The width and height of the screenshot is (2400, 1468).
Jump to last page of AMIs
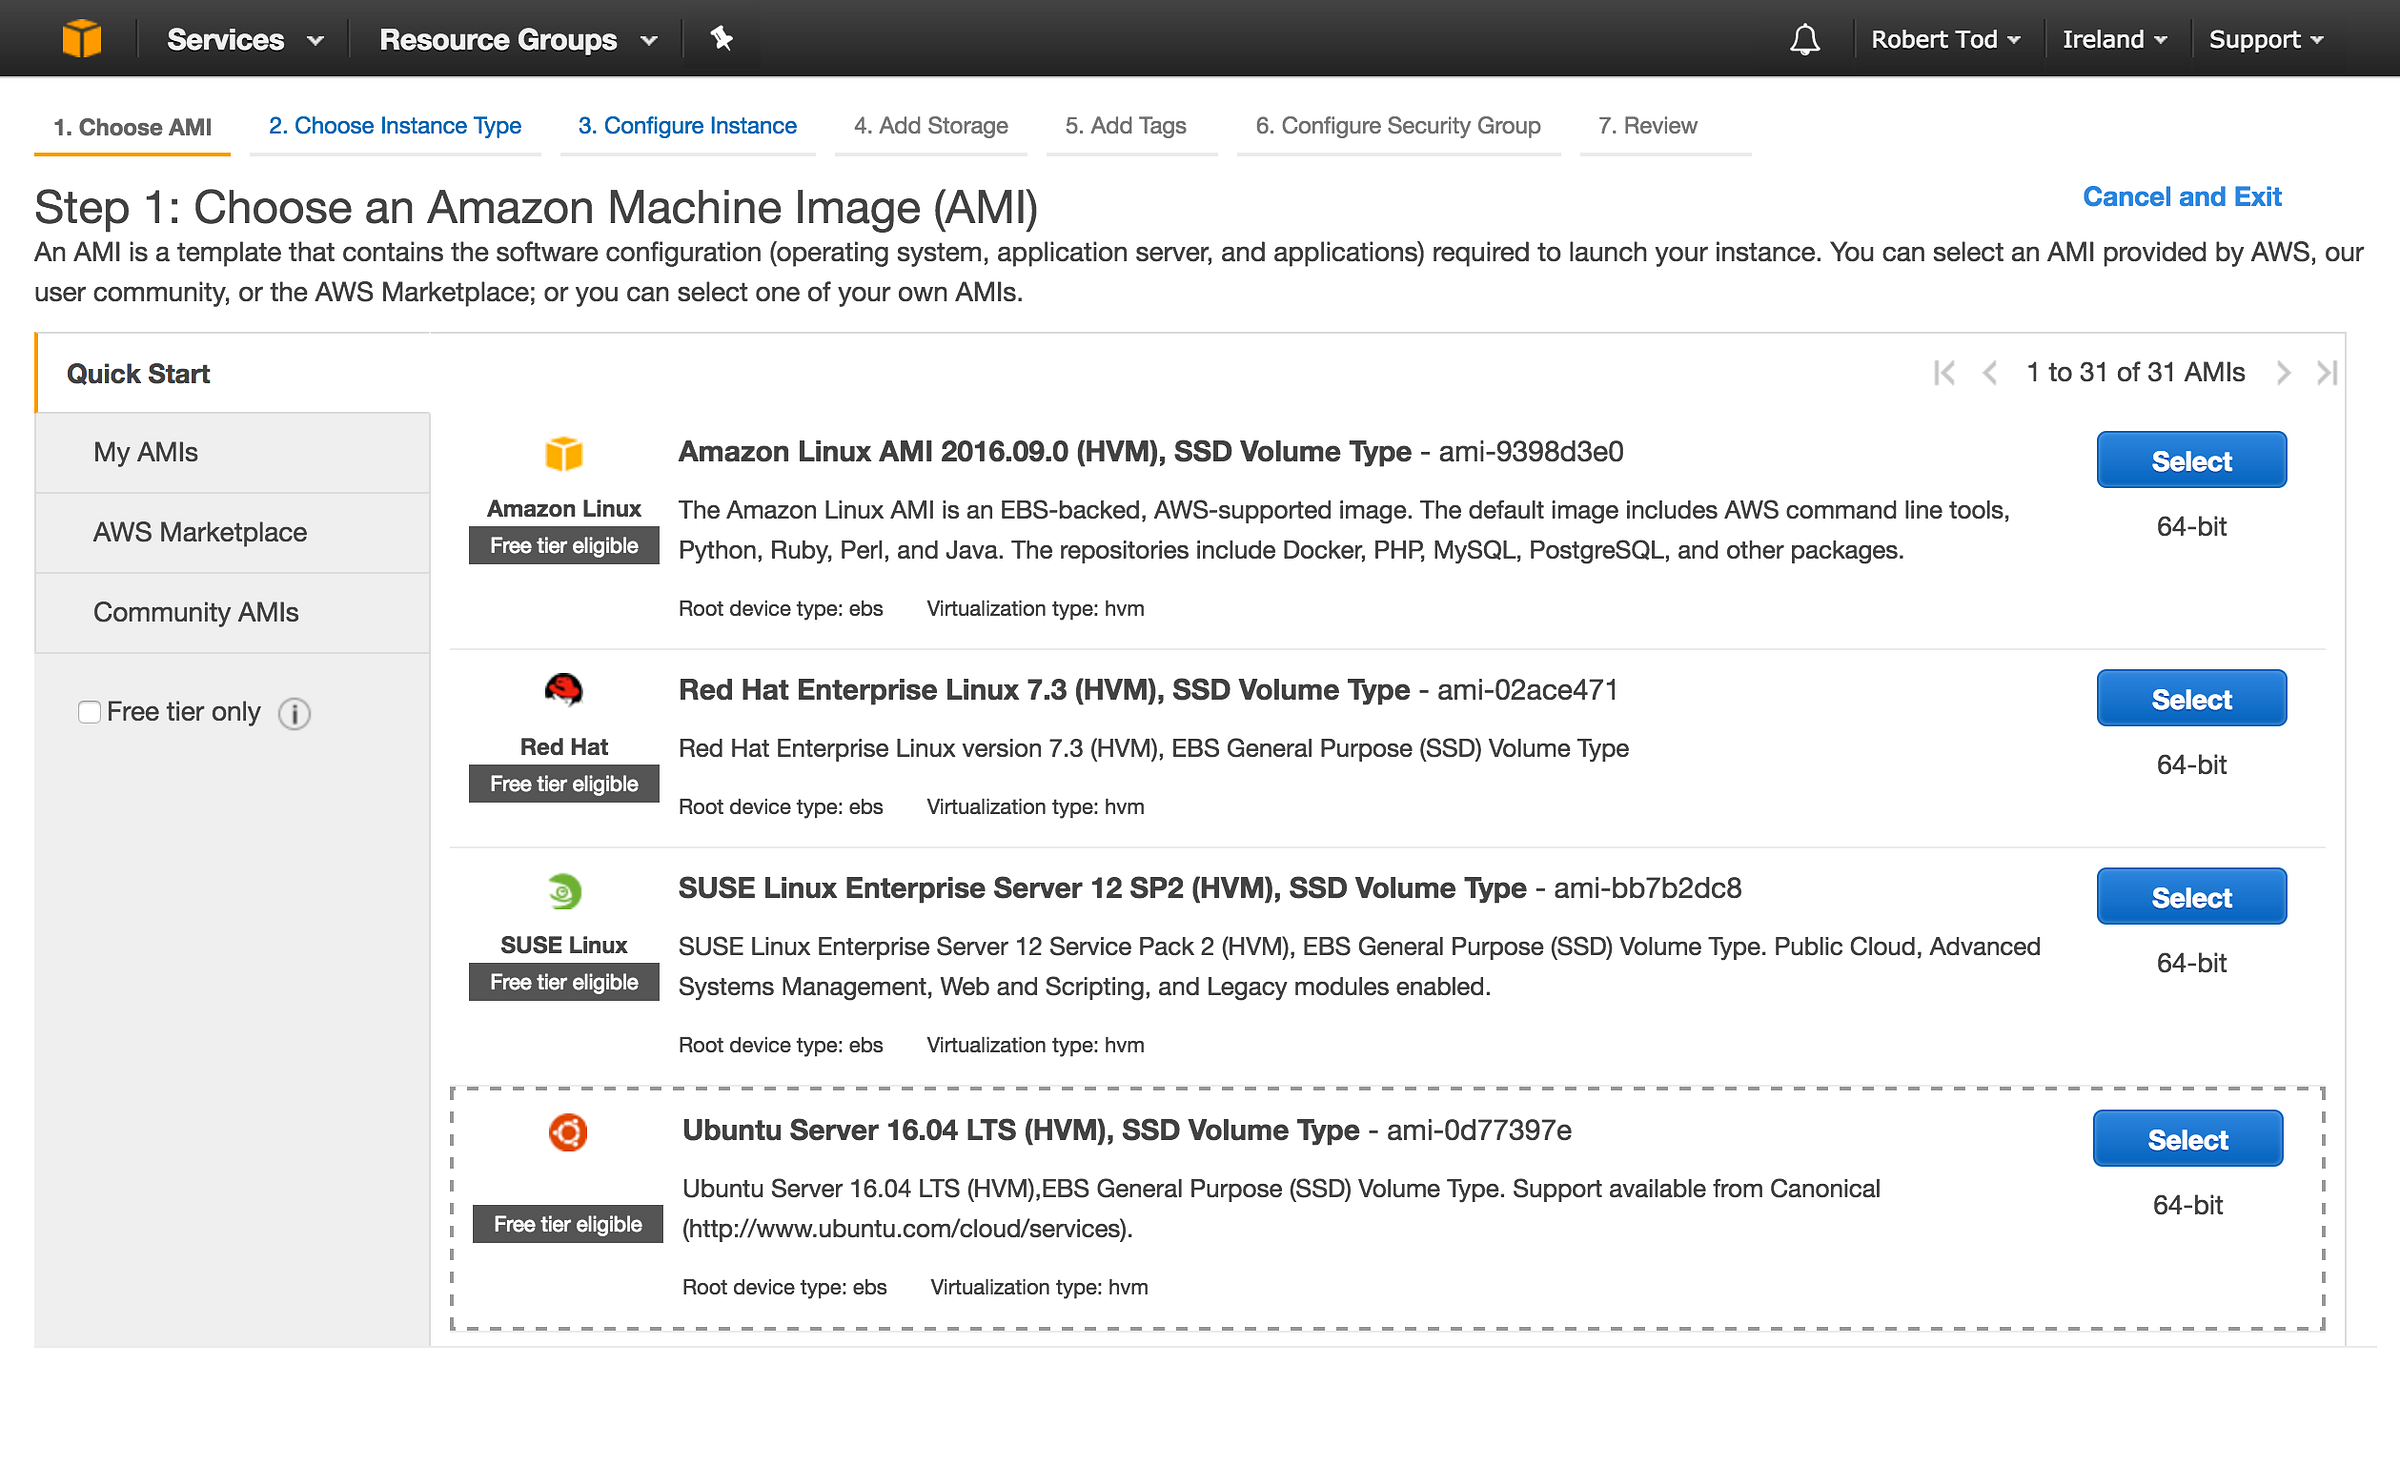2327,373
